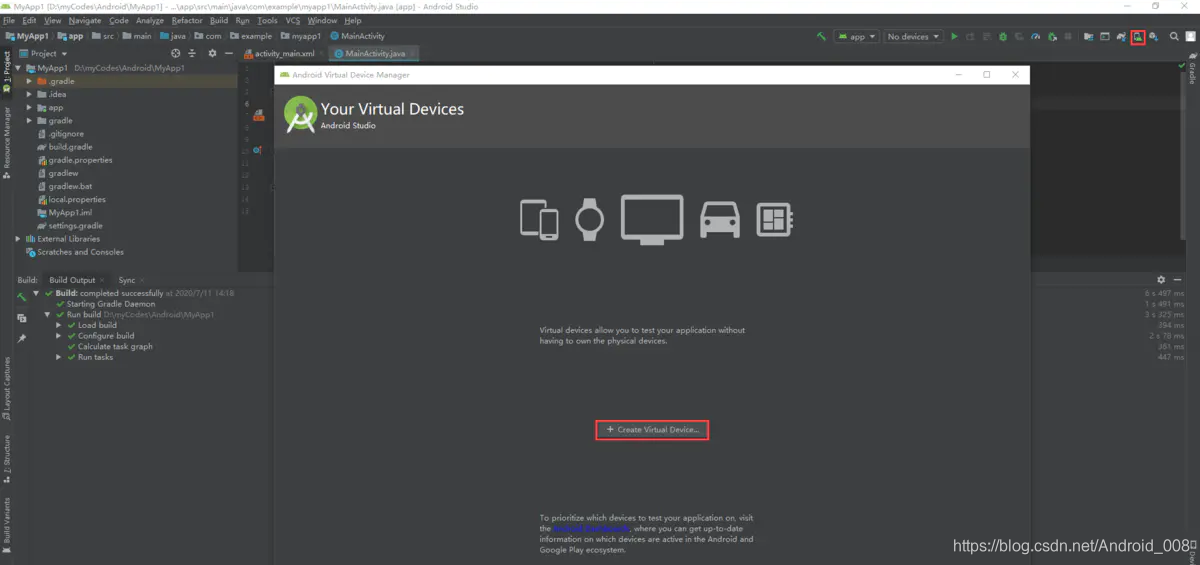Select gradle.properties file

[75, 160]
